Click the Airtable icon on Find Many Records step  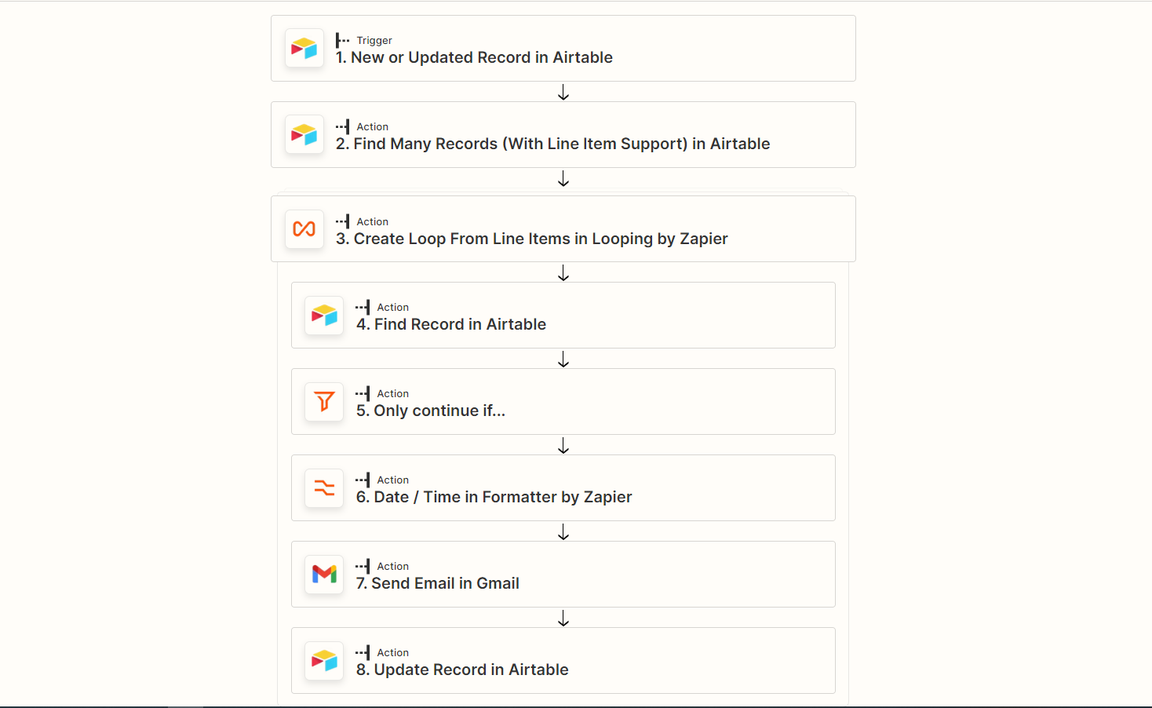point(304,134)
